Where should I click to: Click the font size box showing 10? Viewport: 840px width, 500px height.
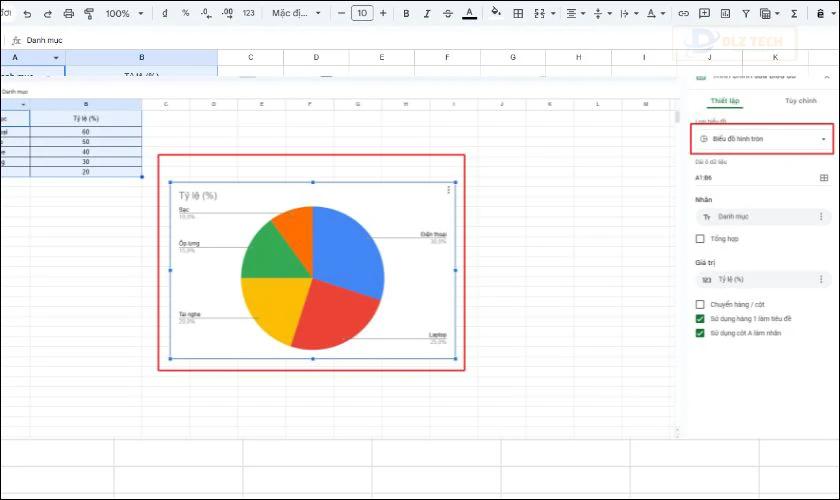click(362, 13)
